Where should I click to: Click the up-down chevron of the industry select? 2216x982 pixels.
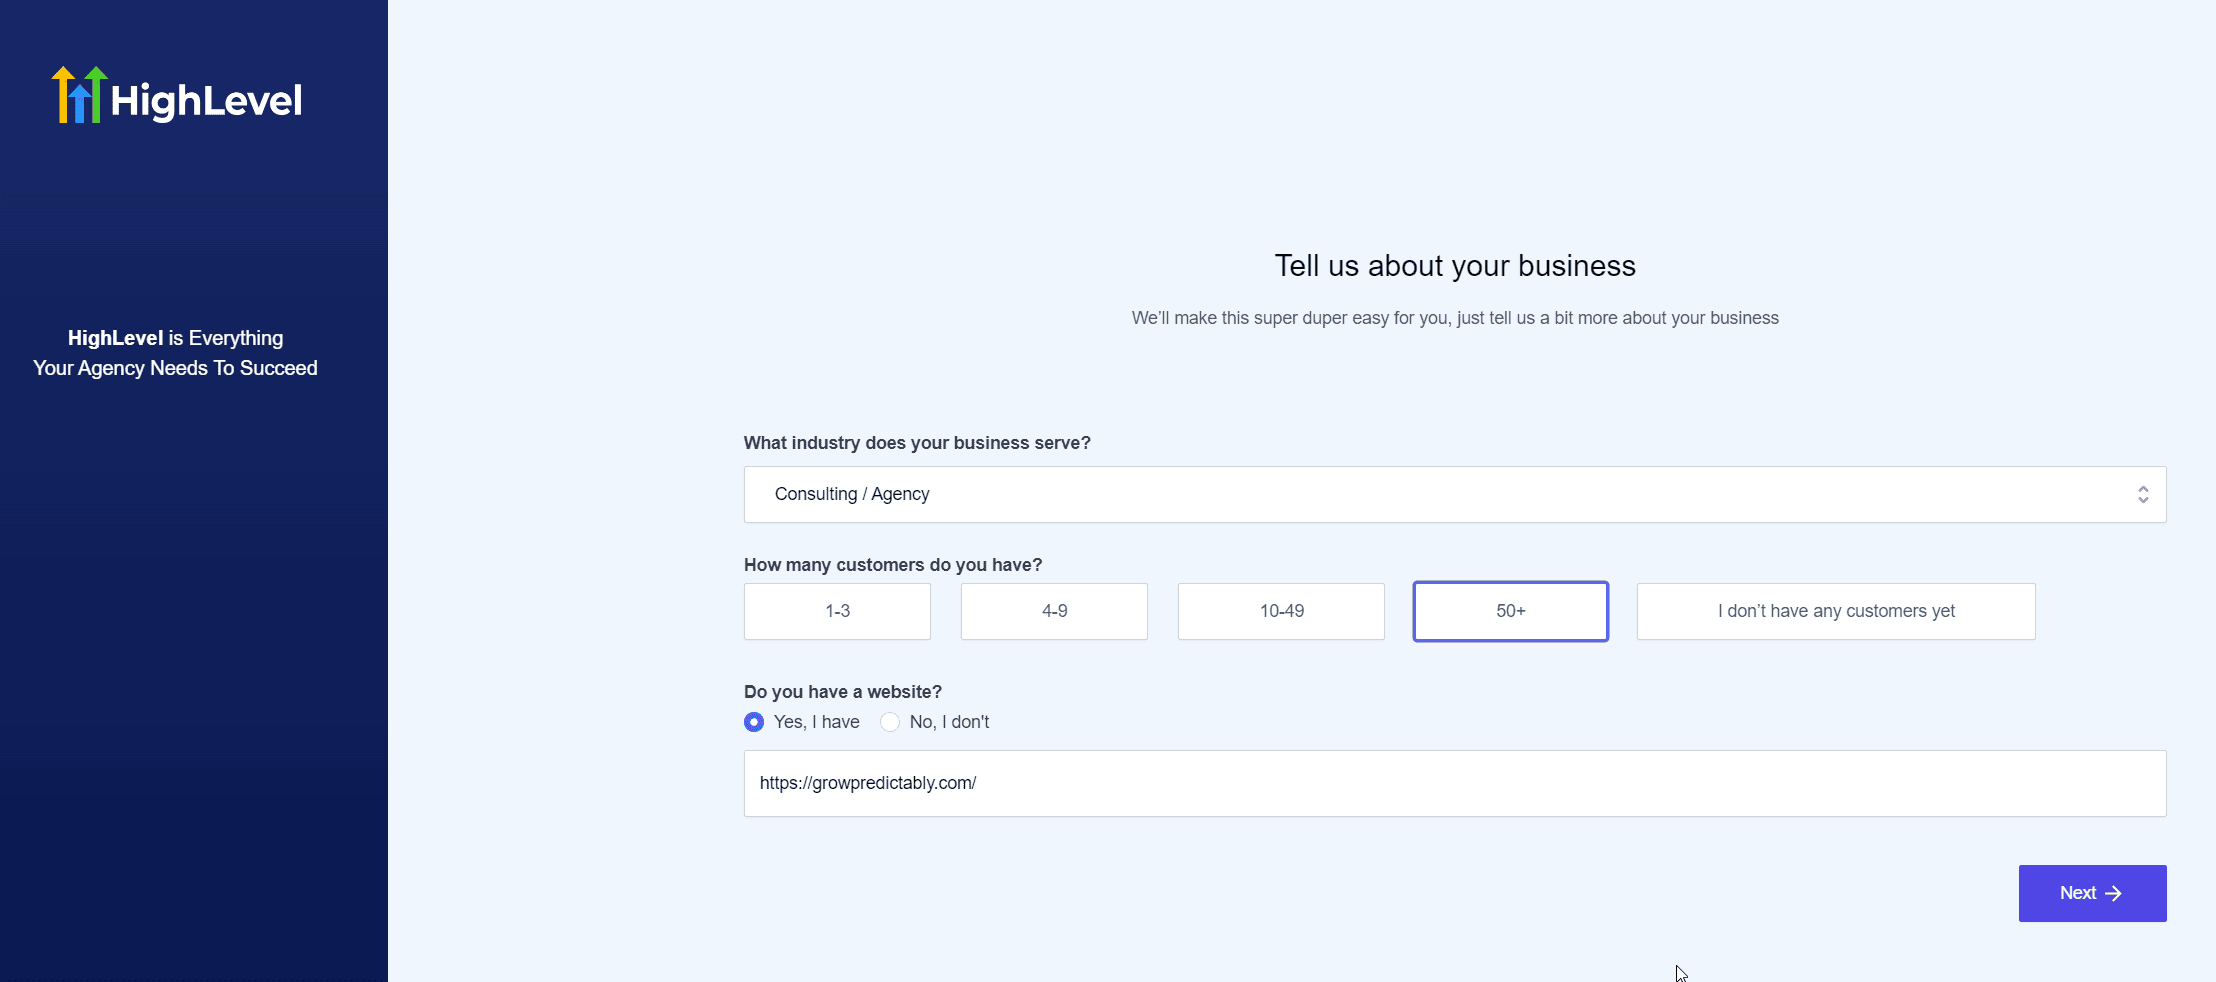(2143, 494)
